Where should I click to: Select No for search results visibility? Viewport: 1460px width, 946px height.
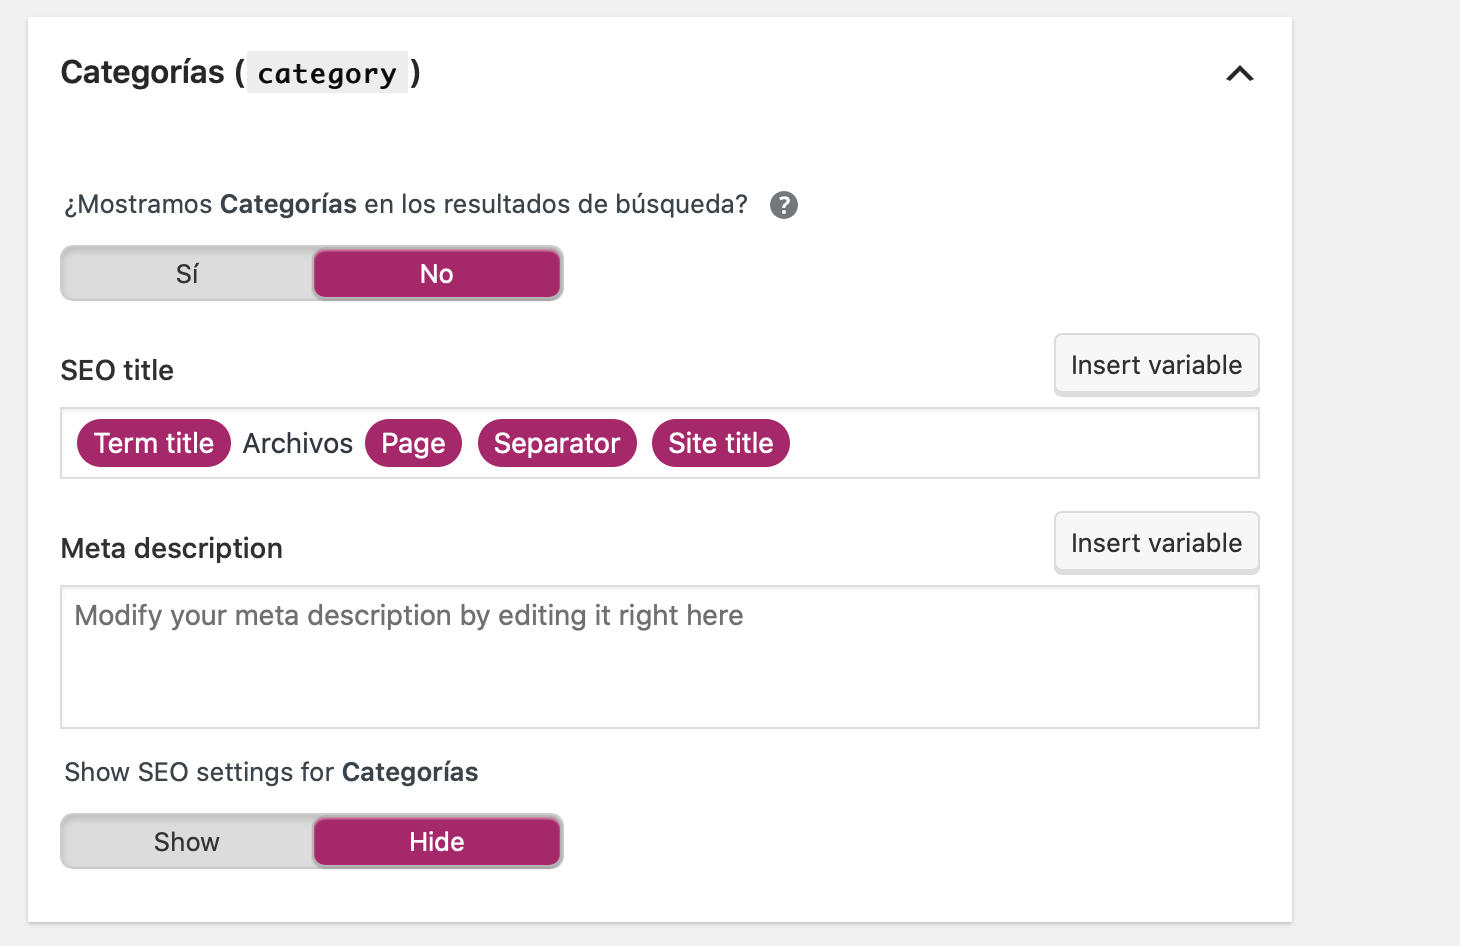tap(437, 273)
